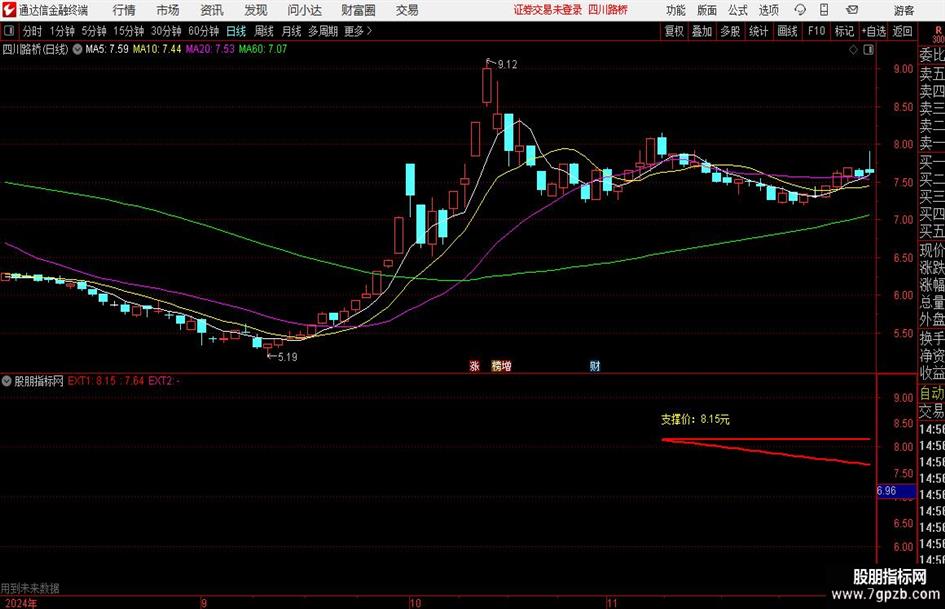Screen dimensions: 945x609
Task: Click the 叠加 overlay button
Action: pos(702,31)
